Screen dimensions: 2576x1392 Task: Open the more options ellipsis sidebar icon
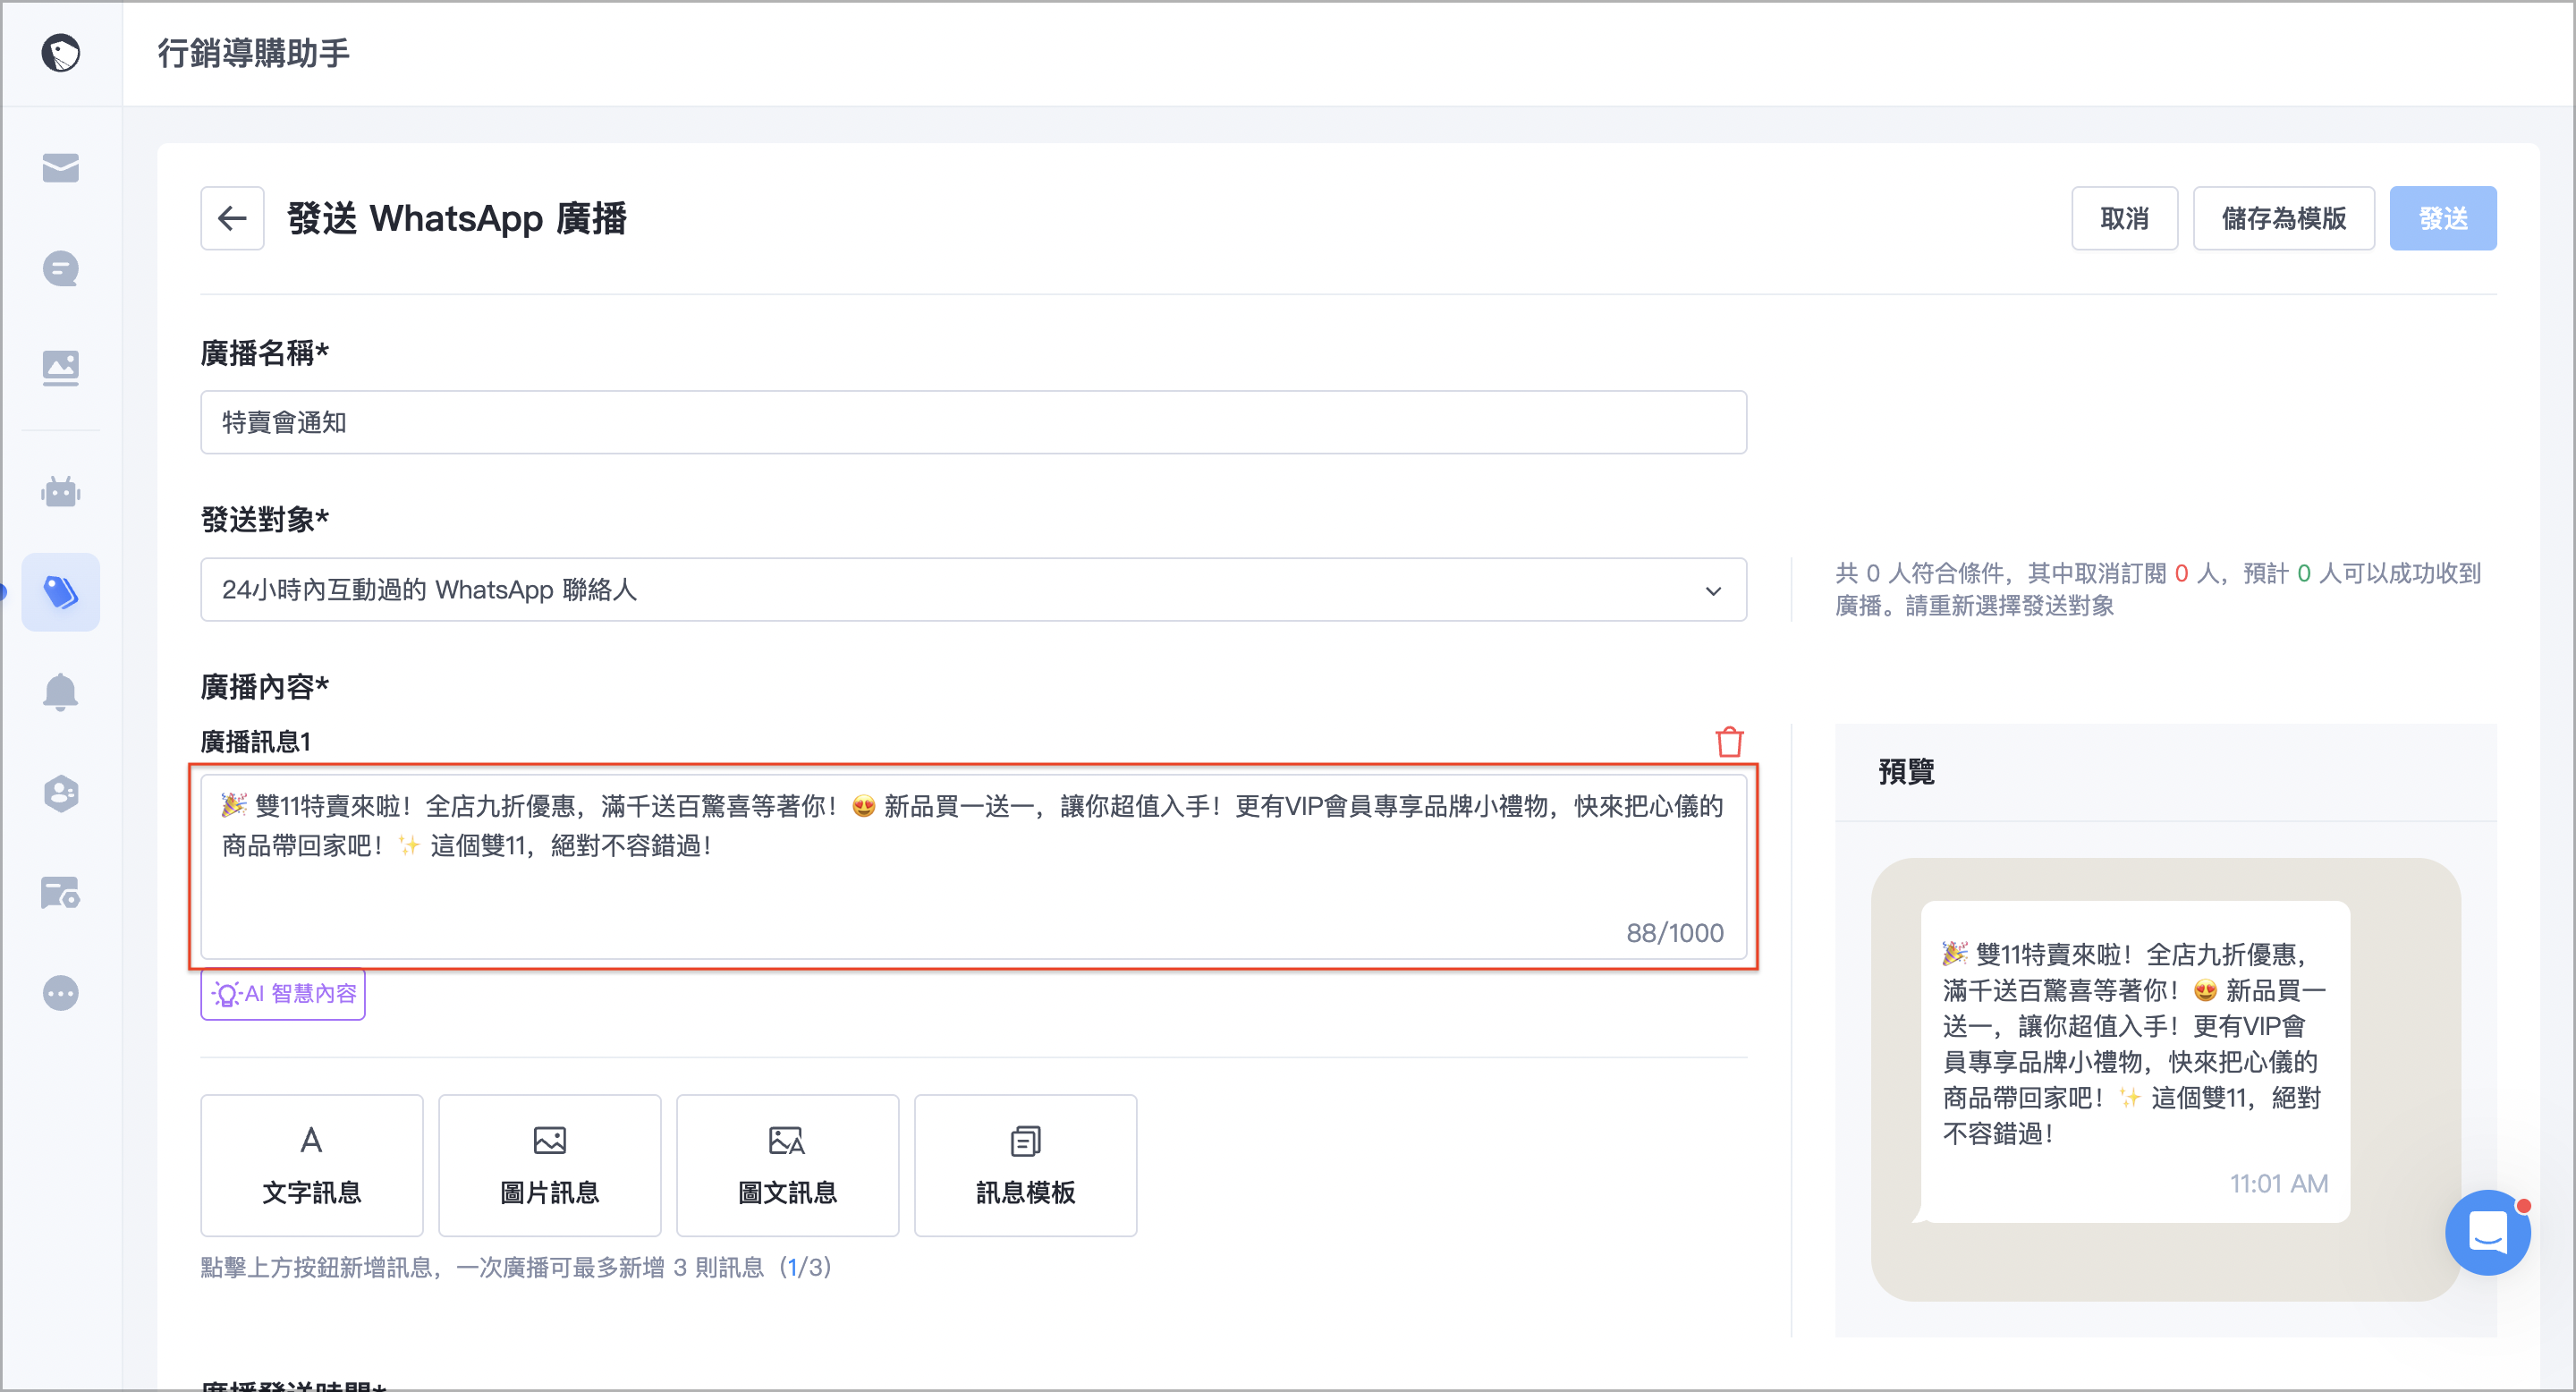point(61,993)
